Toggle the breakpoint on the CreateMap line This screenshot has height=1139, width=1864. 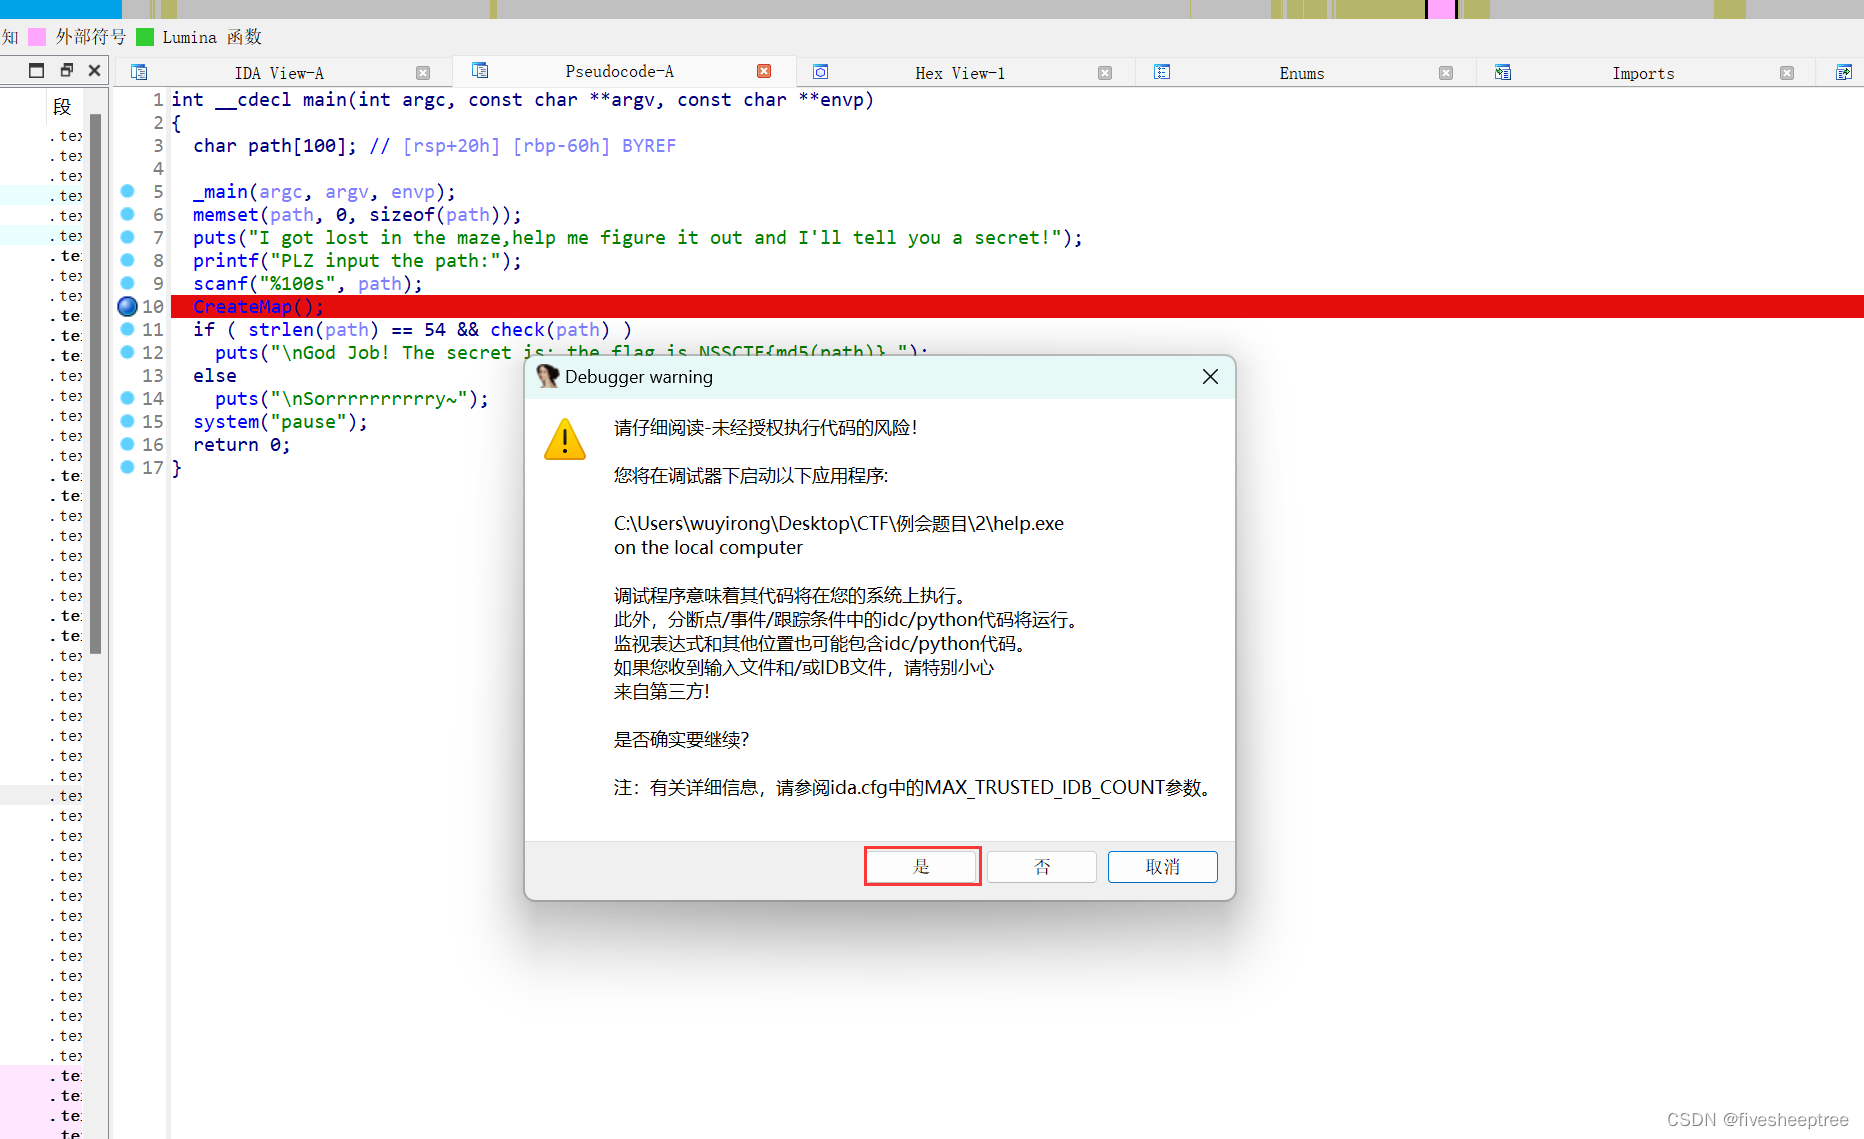(127, 307)
